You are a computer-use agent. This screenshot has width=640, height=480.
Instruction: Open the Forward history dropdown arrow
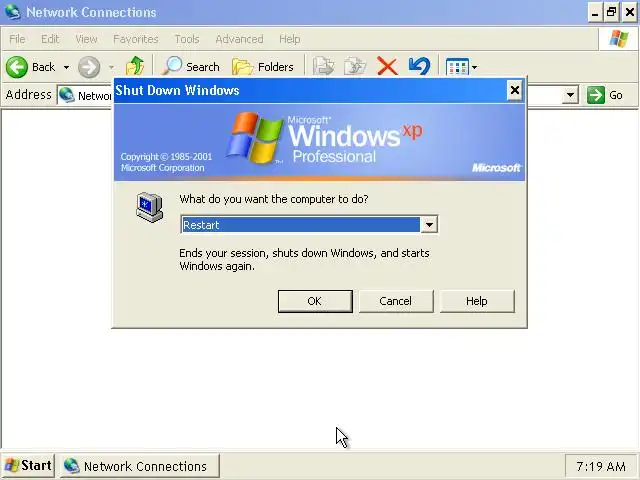111,67
